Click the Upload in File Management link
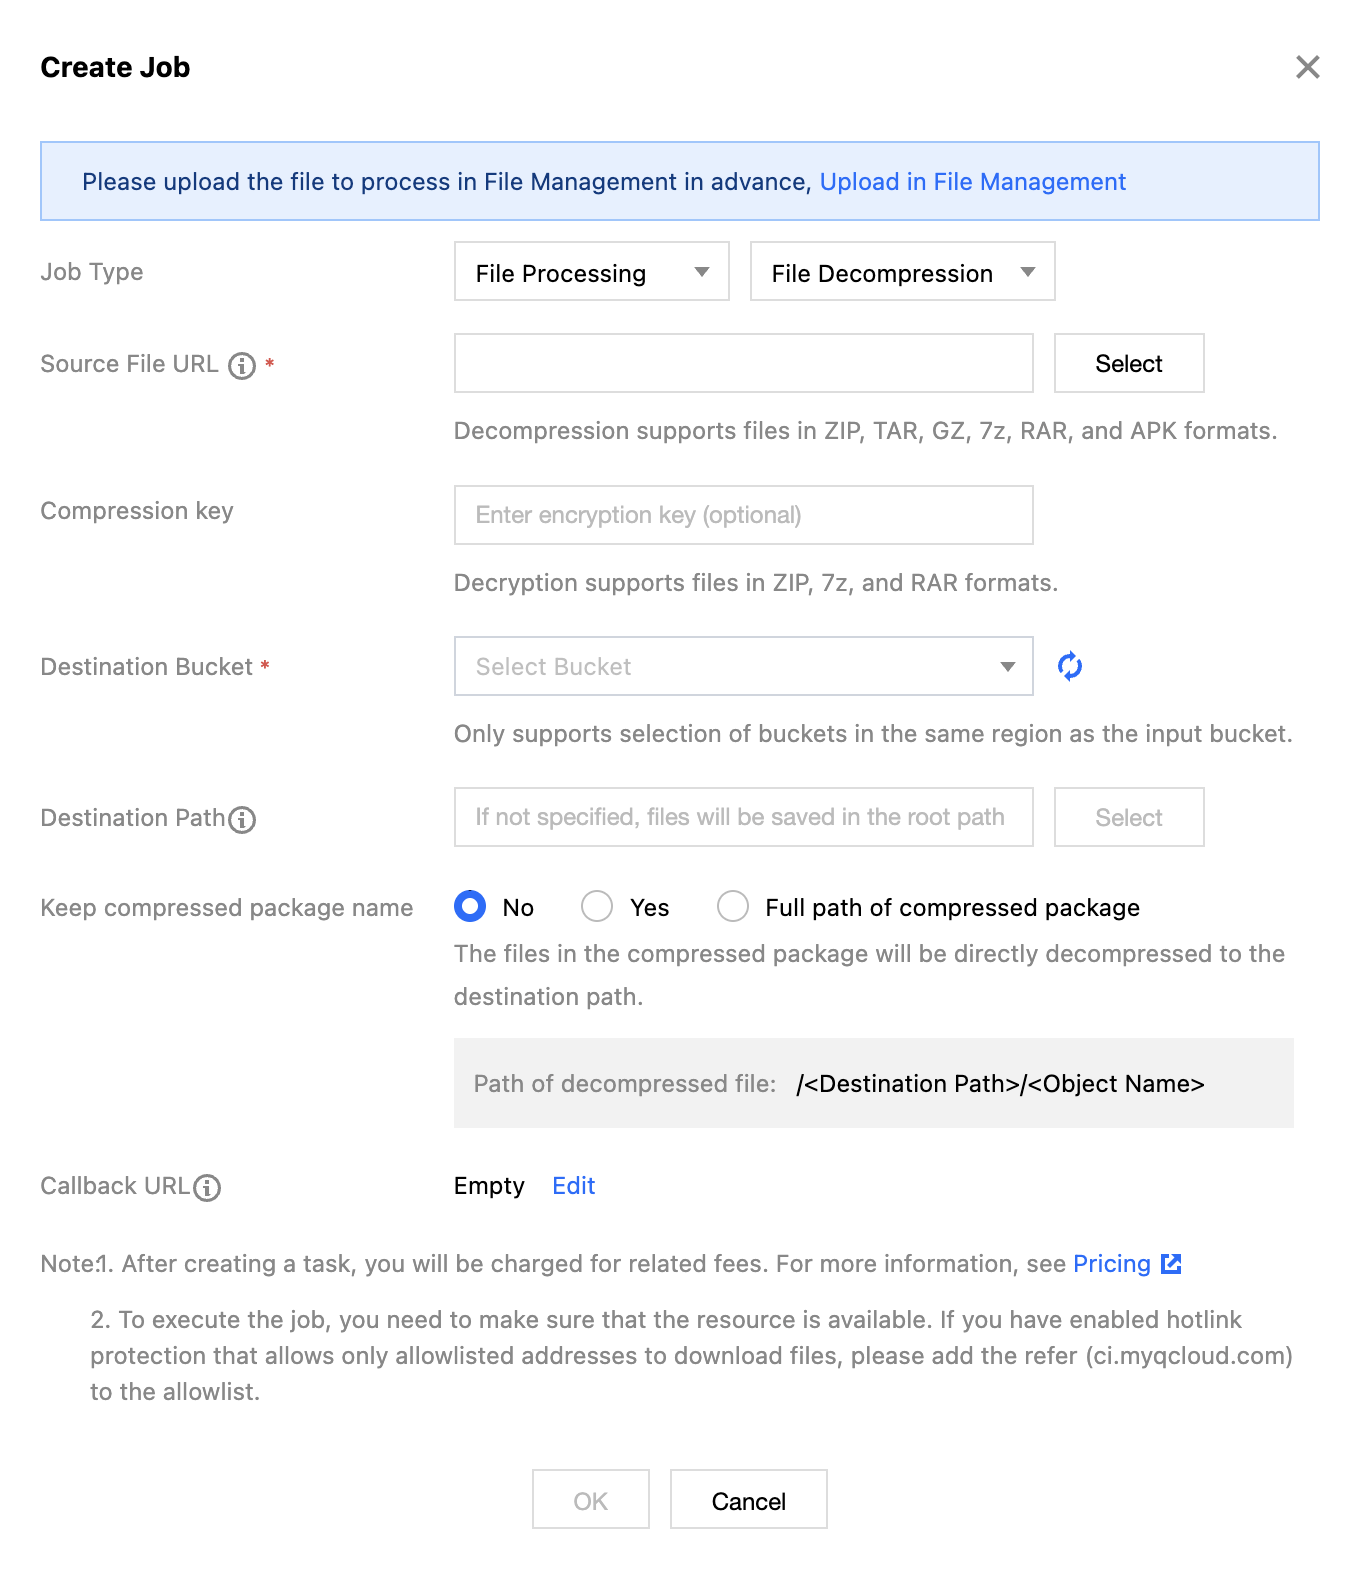The height and width of the screenshot is (1570, 1348). 972,182
